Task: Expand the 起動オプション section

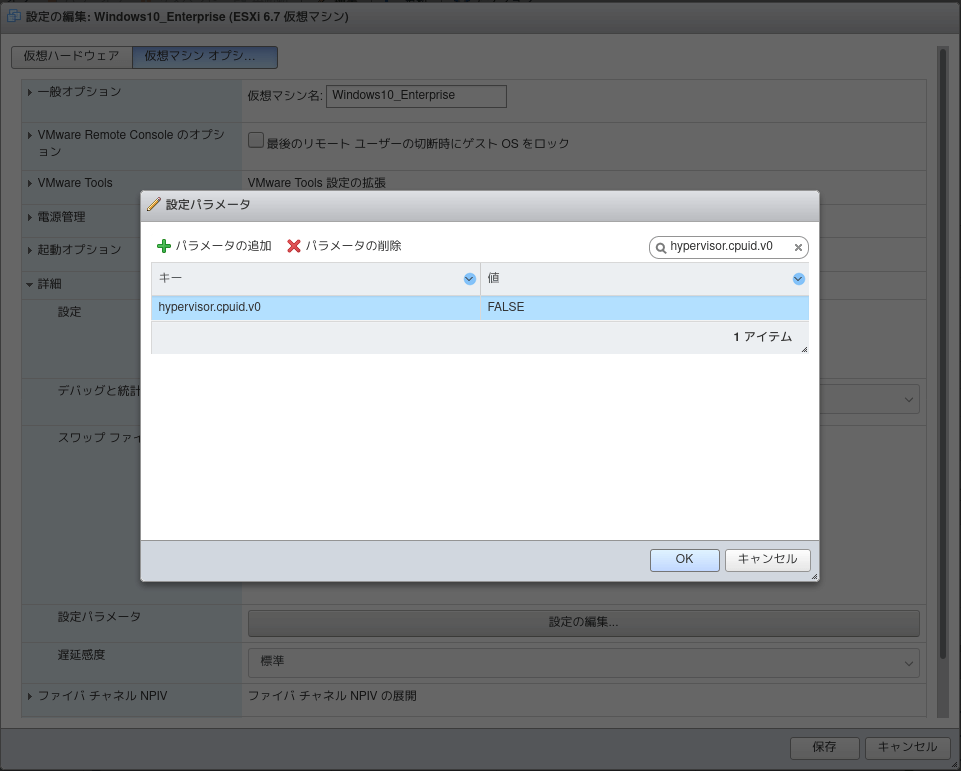Action: (x=29, y=250)
